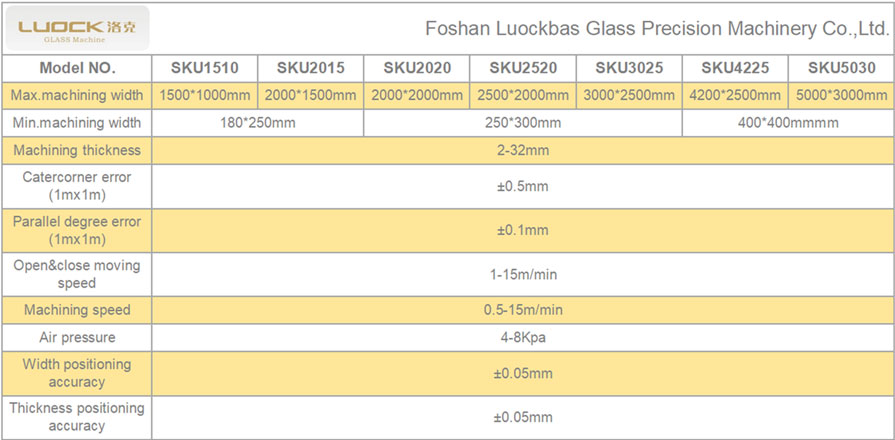Select the company name header text
Image resolution: width=895 pixels, height=440 pixels.
657,29
